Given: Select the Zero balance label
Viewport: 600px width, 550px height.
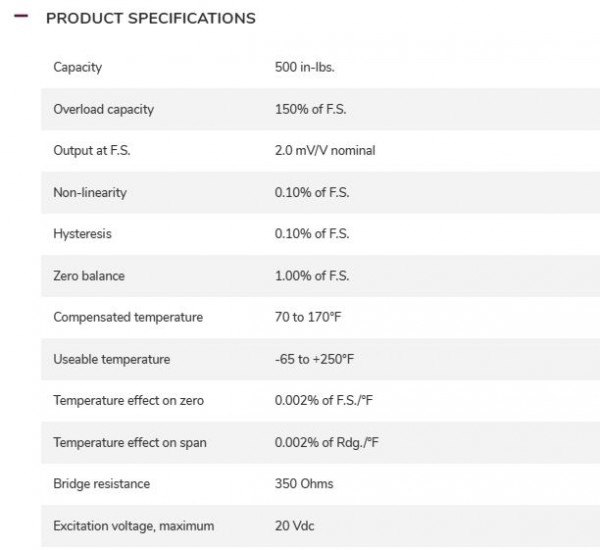Looking at the screenshot, I should click(x=89, y=276).
